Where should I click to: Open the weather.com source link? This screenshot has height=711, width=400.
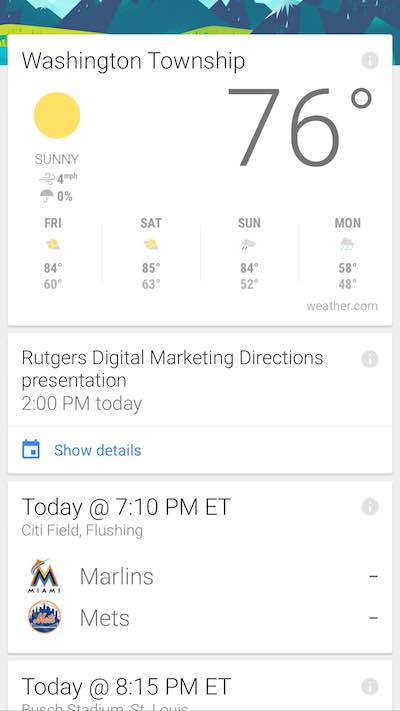342,306
